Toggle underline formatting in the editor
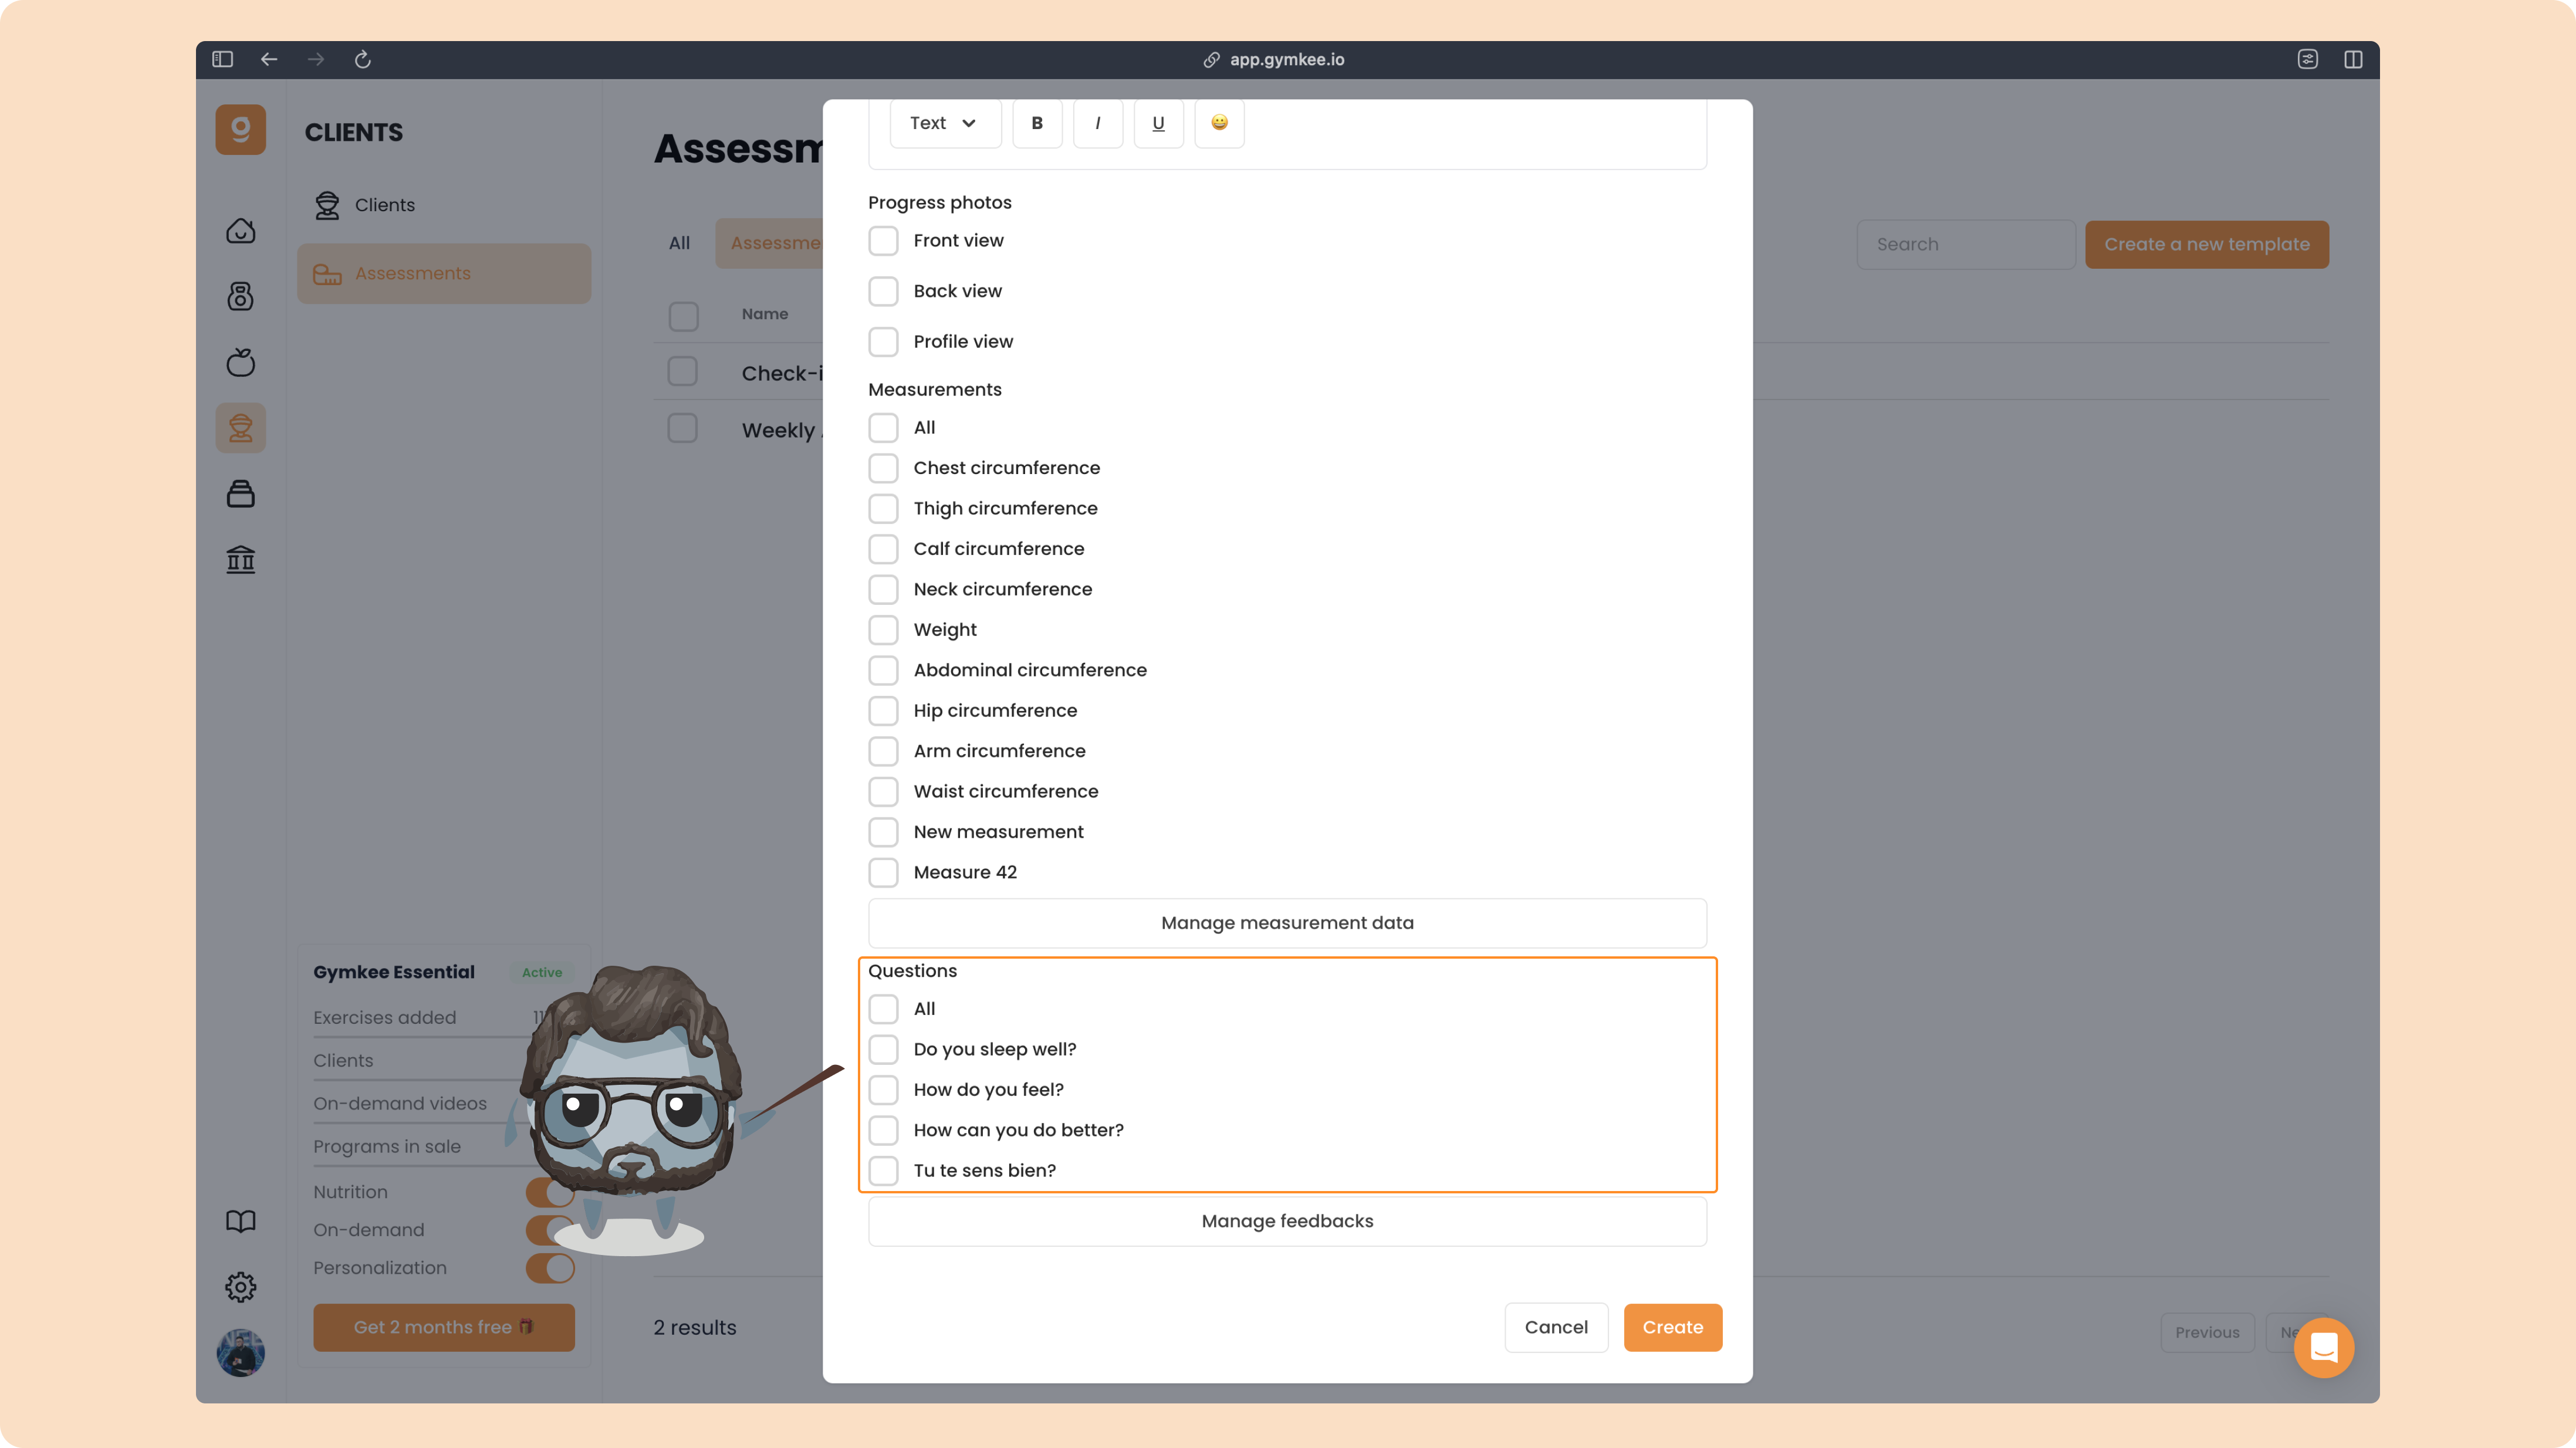The image size is (2576, 1448). click(1158, 123)
